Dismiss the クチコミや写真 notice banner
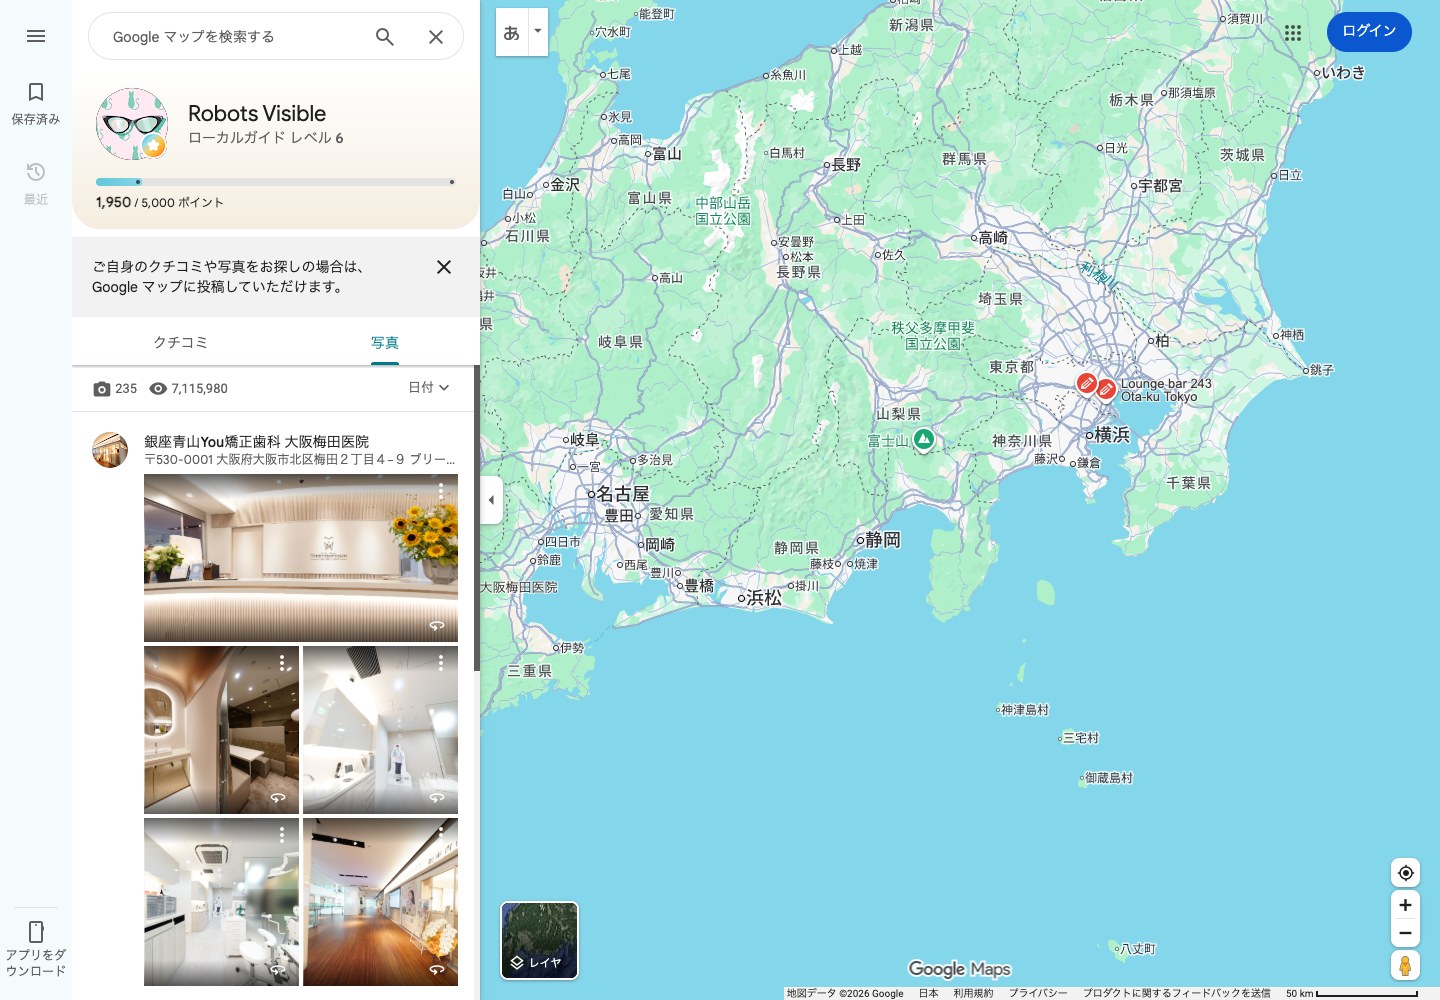The height and width of the screenshot is (1000, 1440). coord(444,267)
